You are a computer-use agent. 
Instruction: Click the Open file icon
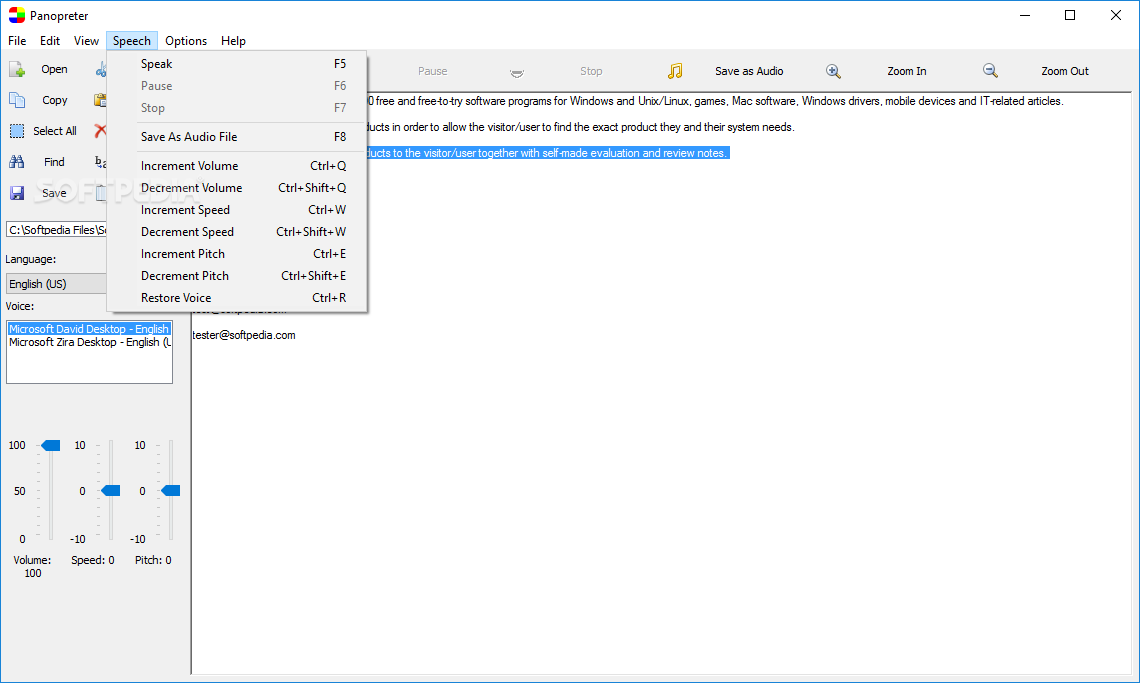point(17,69)
